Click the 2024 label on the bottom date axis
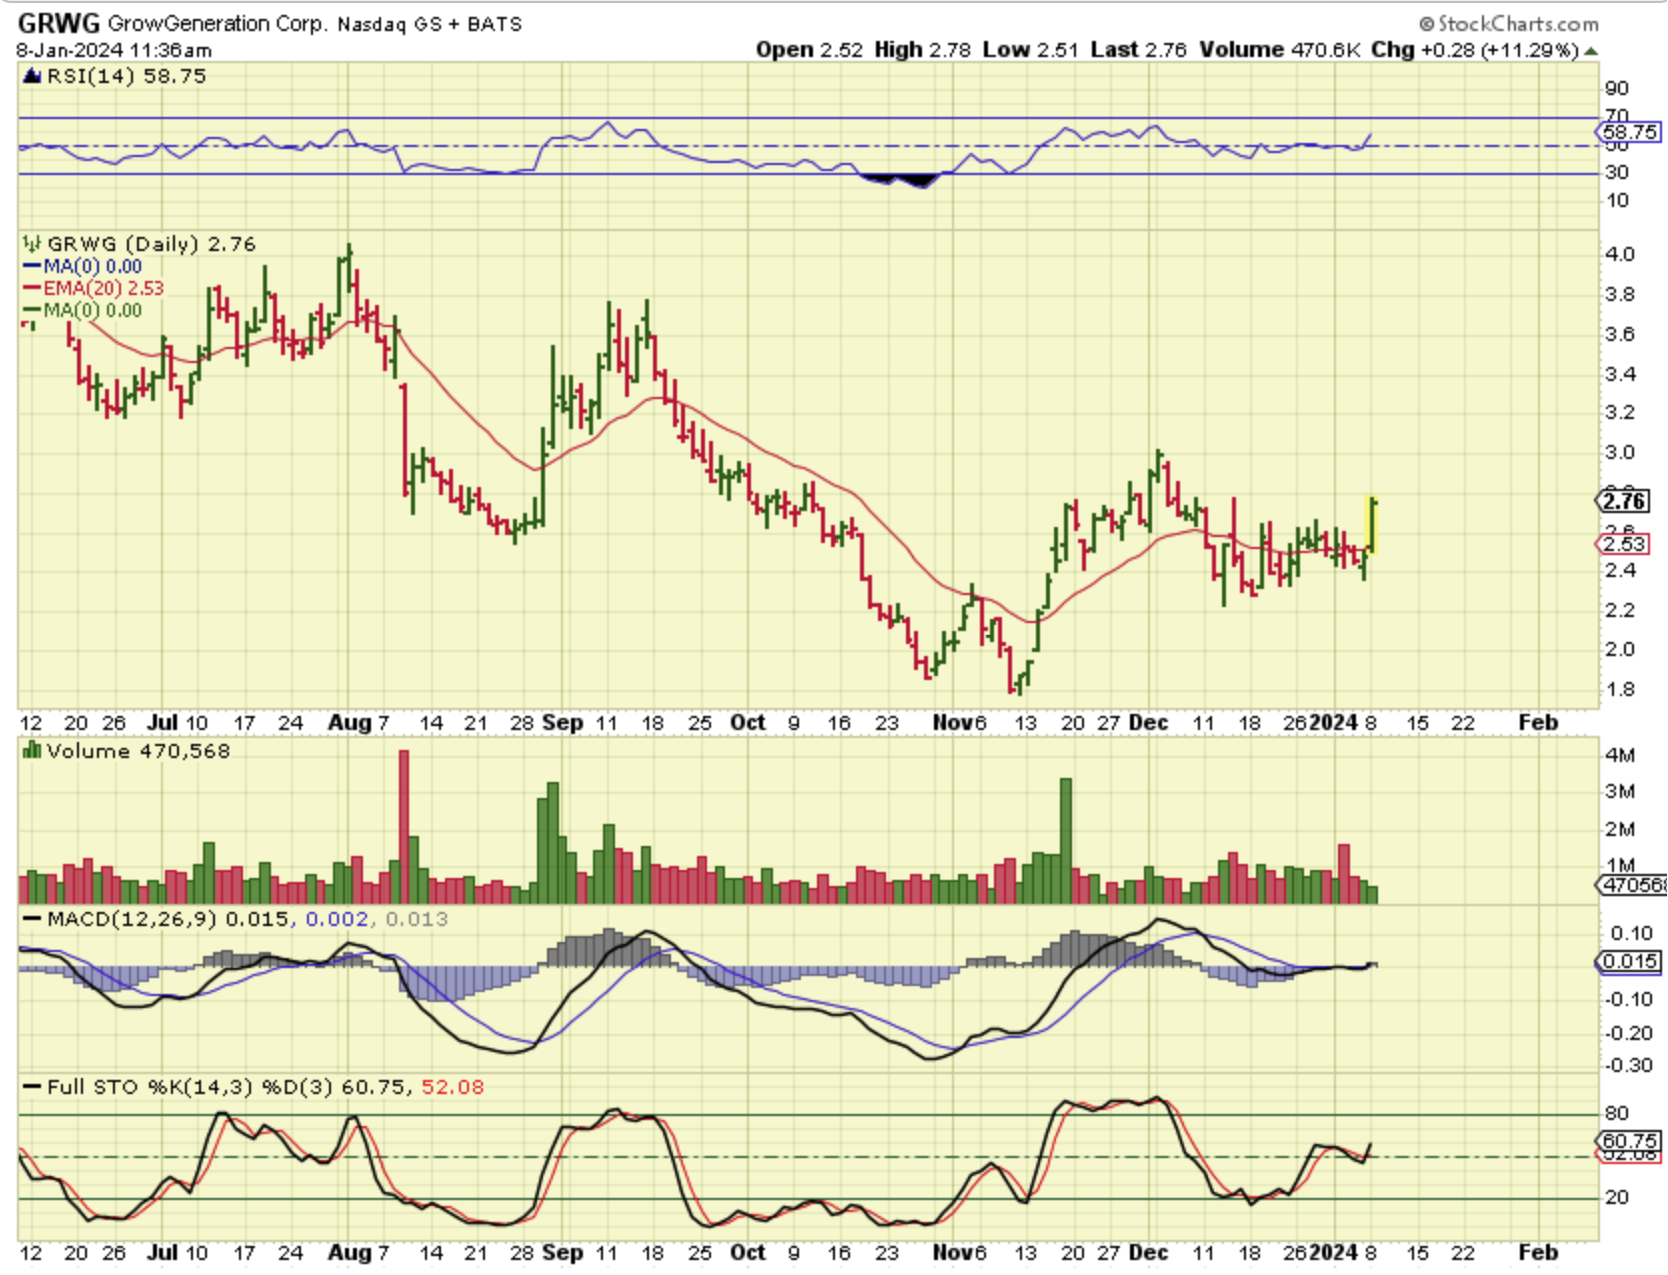Screen dimensions: 1668x1275 pyautogui.click(x=1334, y=1252)
